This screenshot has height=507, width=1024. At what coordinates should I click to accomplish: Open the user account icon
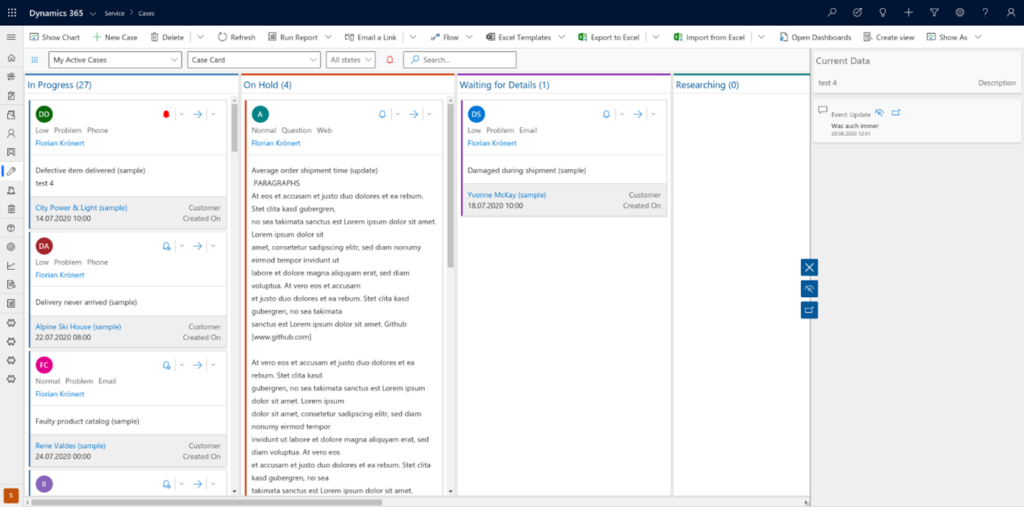pos(1010,12)
